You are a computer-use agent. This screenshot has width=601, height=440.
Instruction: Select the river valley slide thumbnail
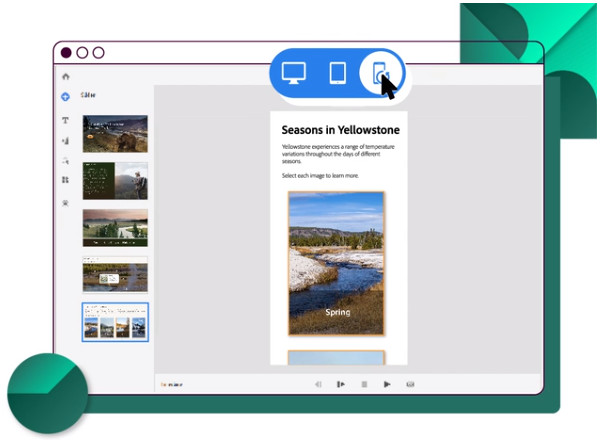115,228
